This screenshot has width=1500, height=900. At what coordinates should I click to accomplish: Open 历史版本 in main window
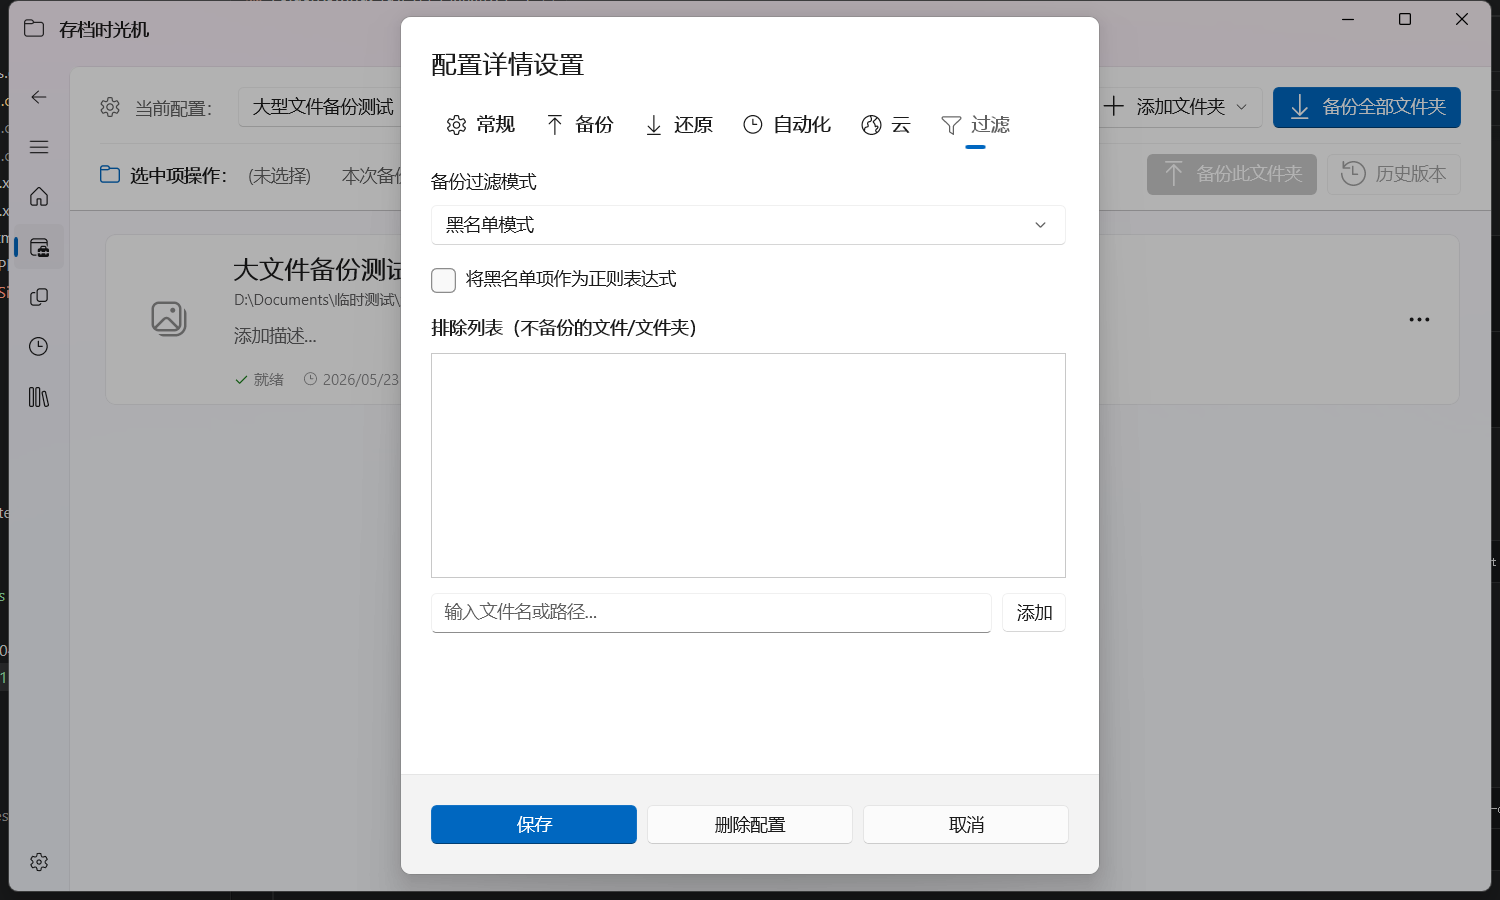tap(1394, 174)
